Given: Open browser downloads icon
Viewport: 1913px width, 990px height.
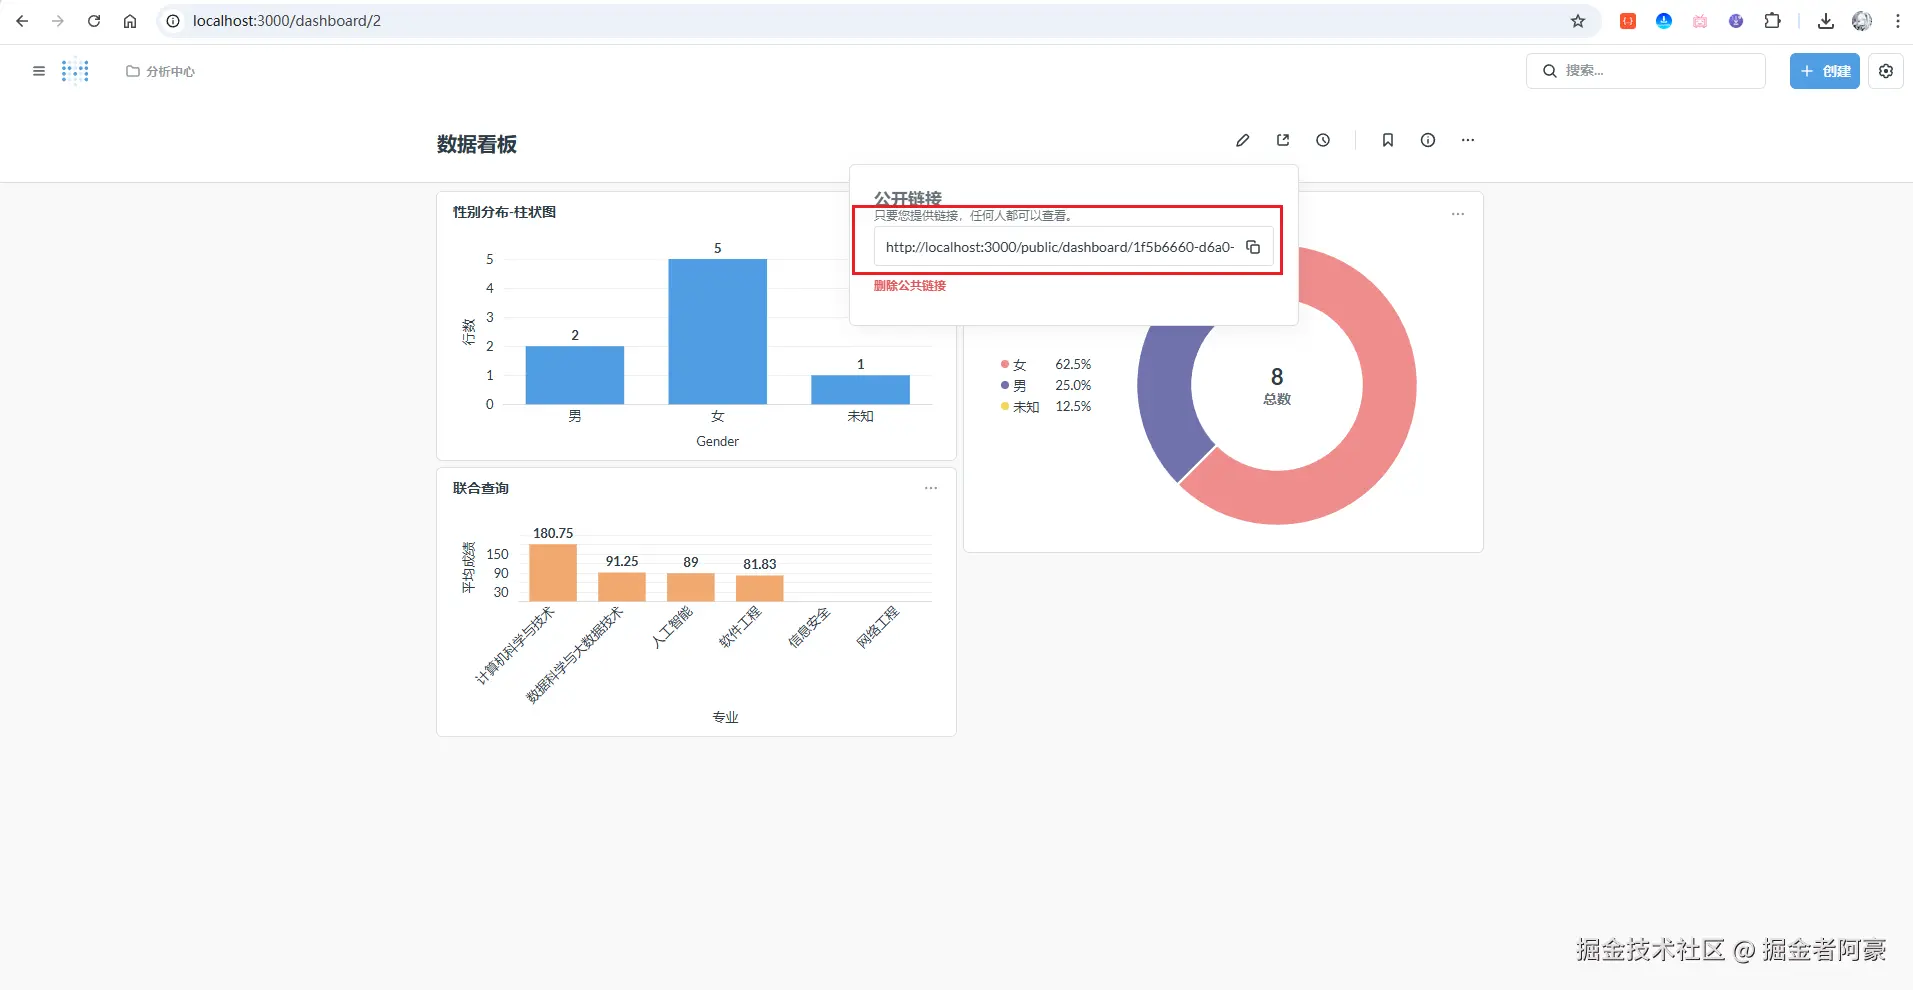Looking at the screenshot, I should coord(1826,21).
